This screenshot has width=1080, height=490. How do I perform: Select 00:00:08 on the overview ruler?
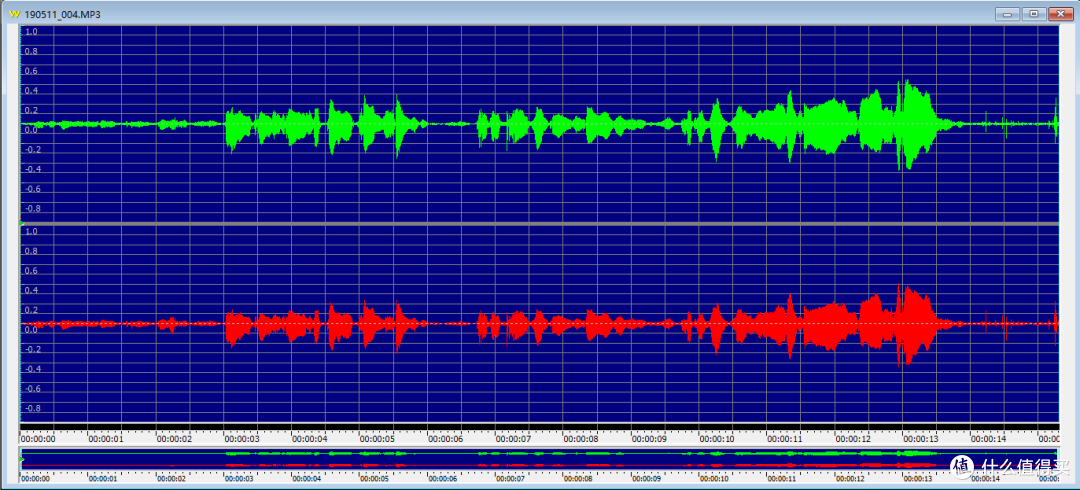(x=579, y=478)
